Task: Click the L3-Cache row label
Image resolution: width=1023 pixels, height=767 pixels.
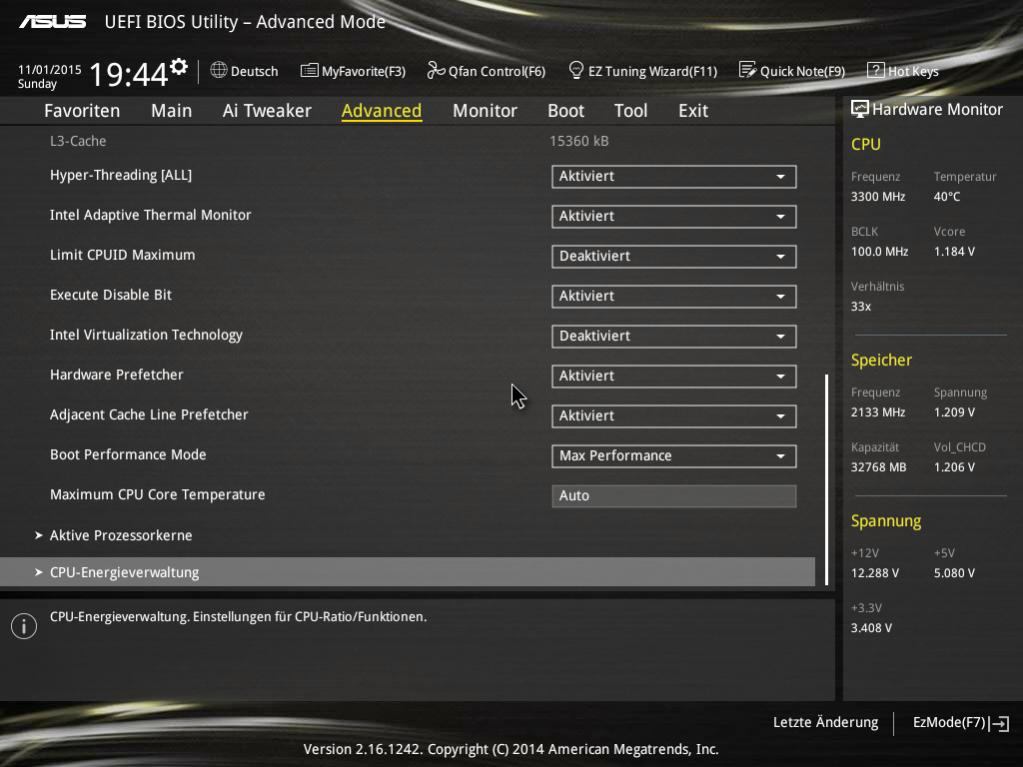Action: [78, 141]
